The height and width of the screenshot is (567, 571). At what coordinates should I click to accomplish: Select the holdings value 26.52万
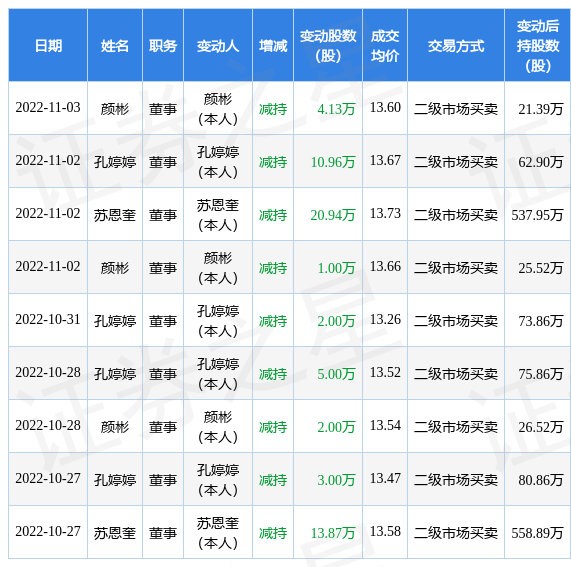pyautogui.click(x=541, y=427)
